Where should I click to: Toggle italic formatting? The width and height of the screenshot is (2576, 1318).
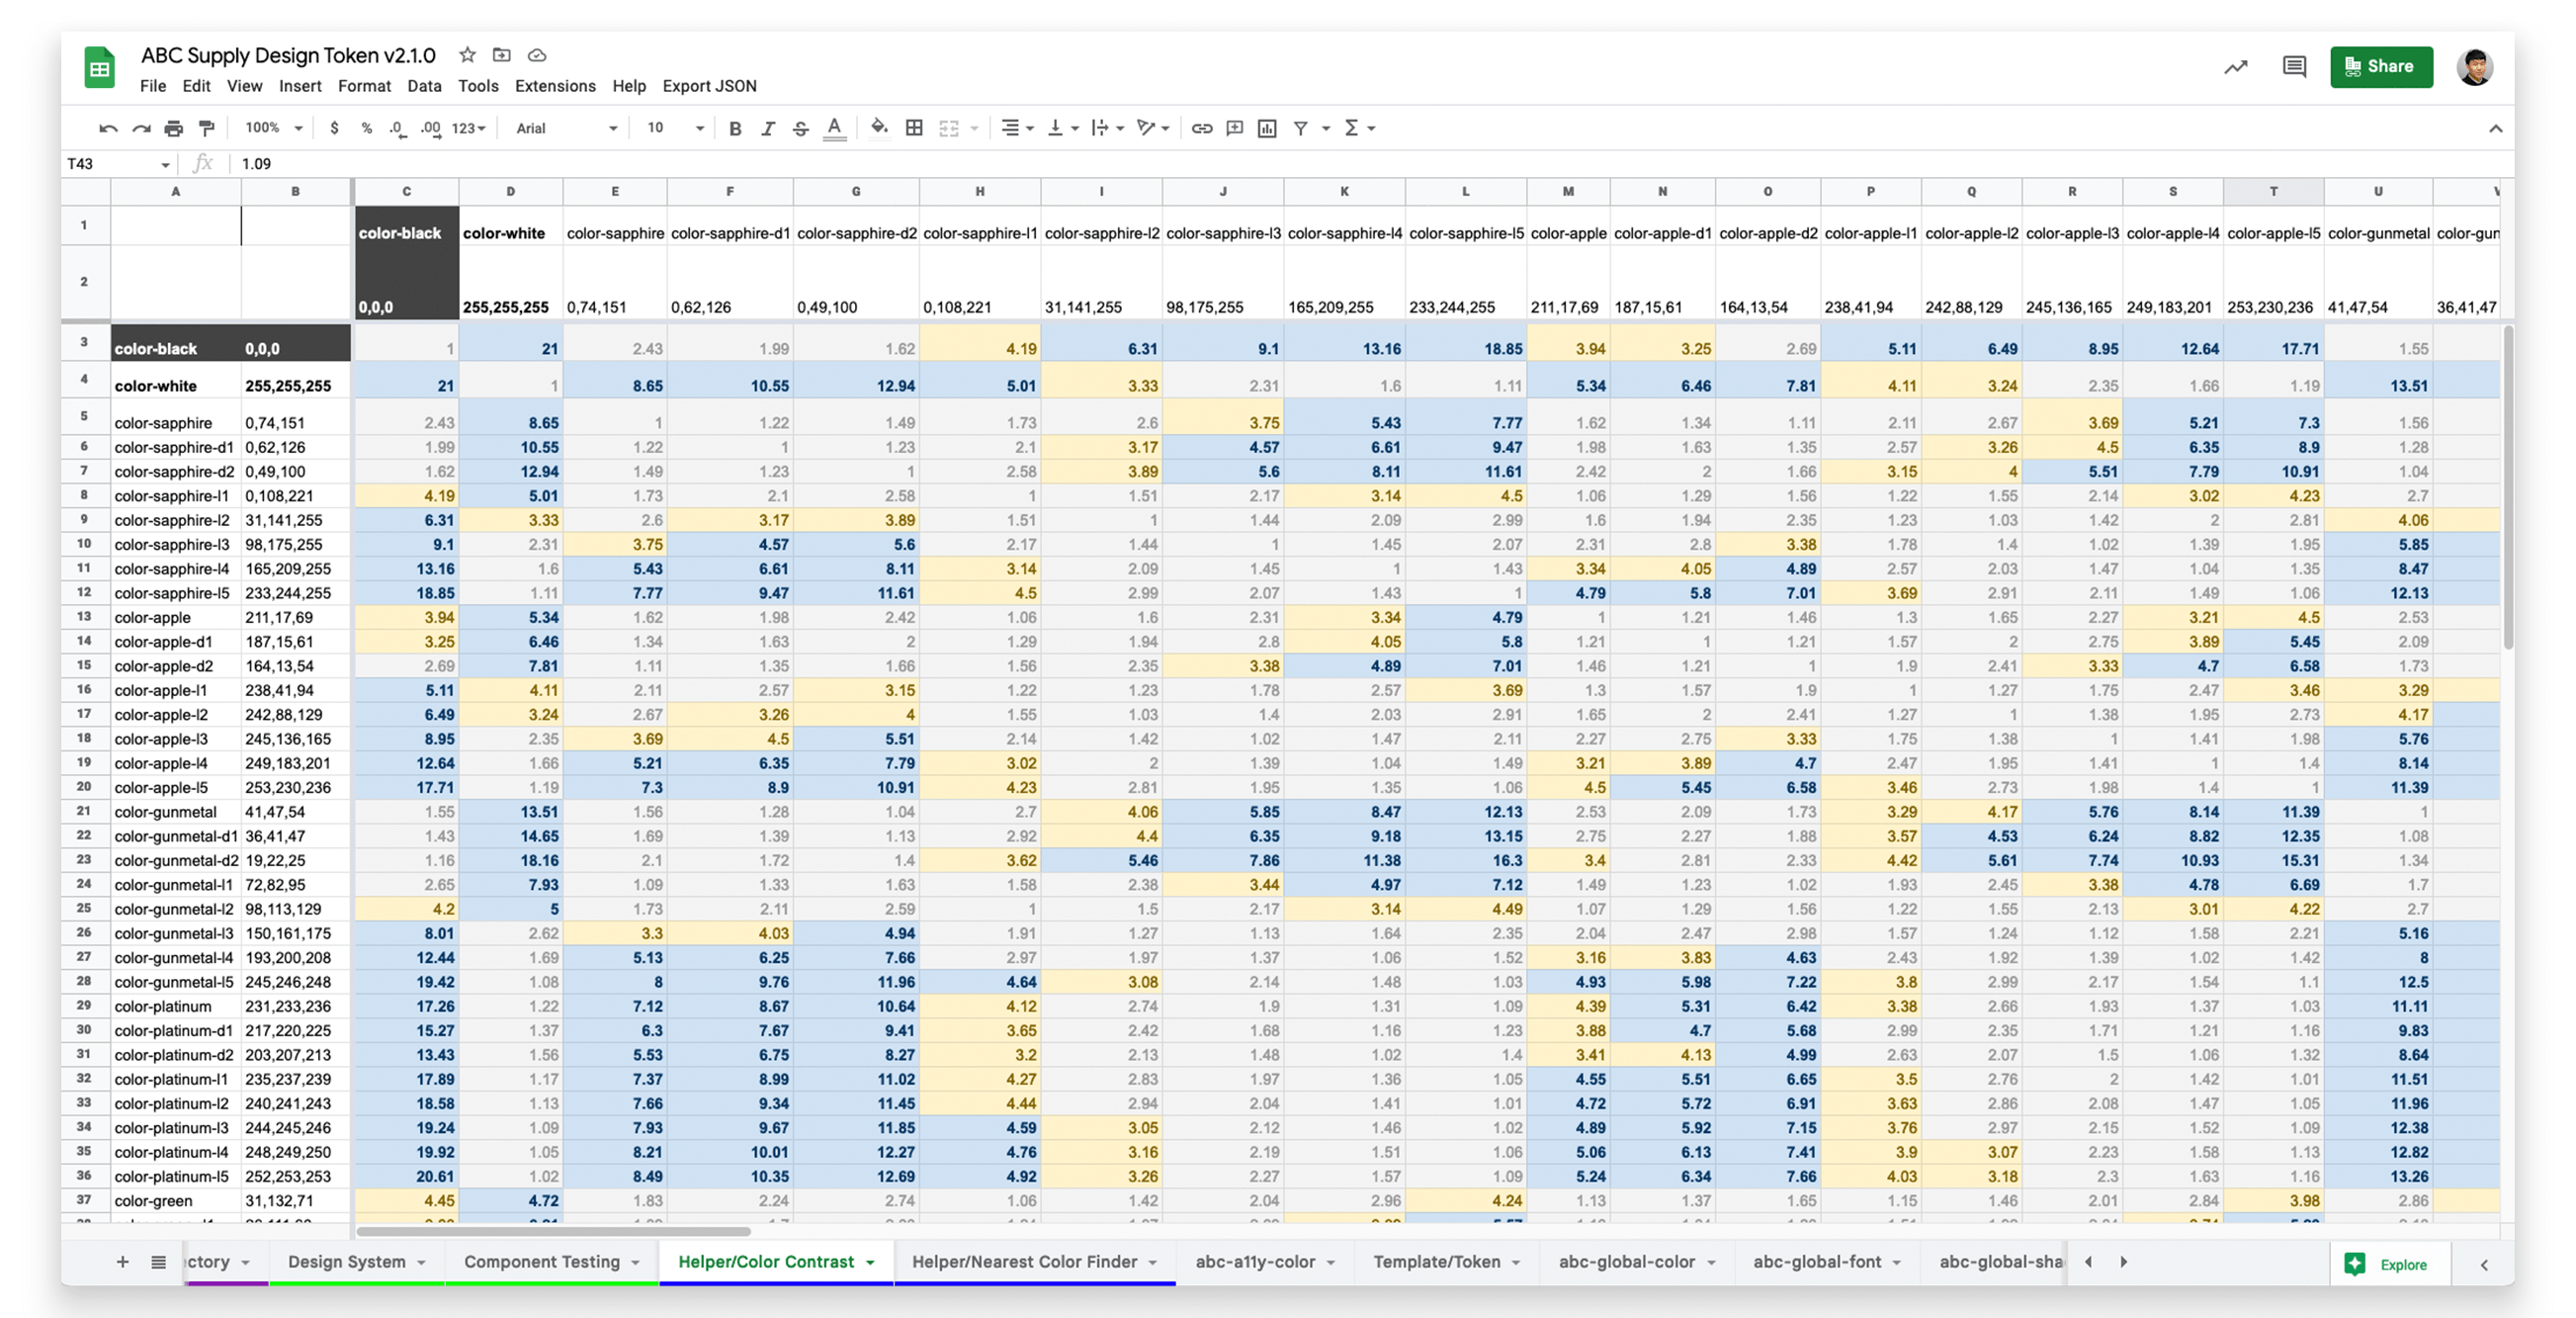[x=768, y=128]
